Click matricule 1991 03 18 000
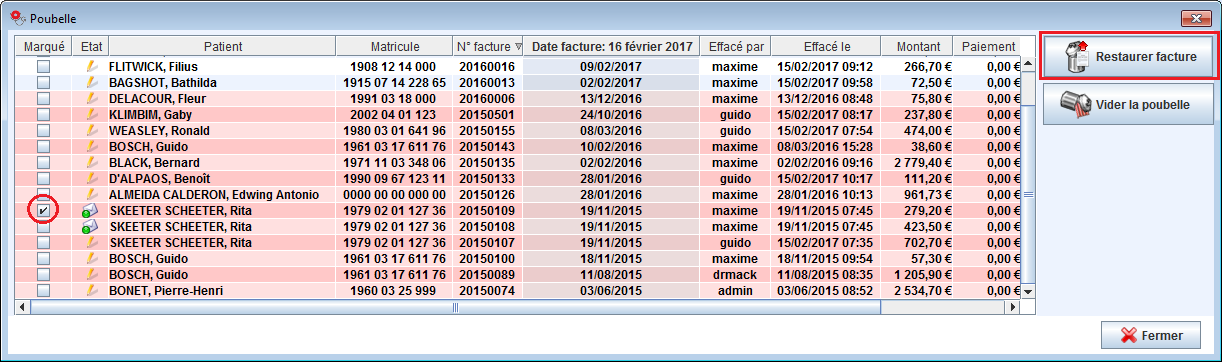Image resolution: width=1222 pixels, height=362 pixels. pyautogui.click(x=389, y=98)
